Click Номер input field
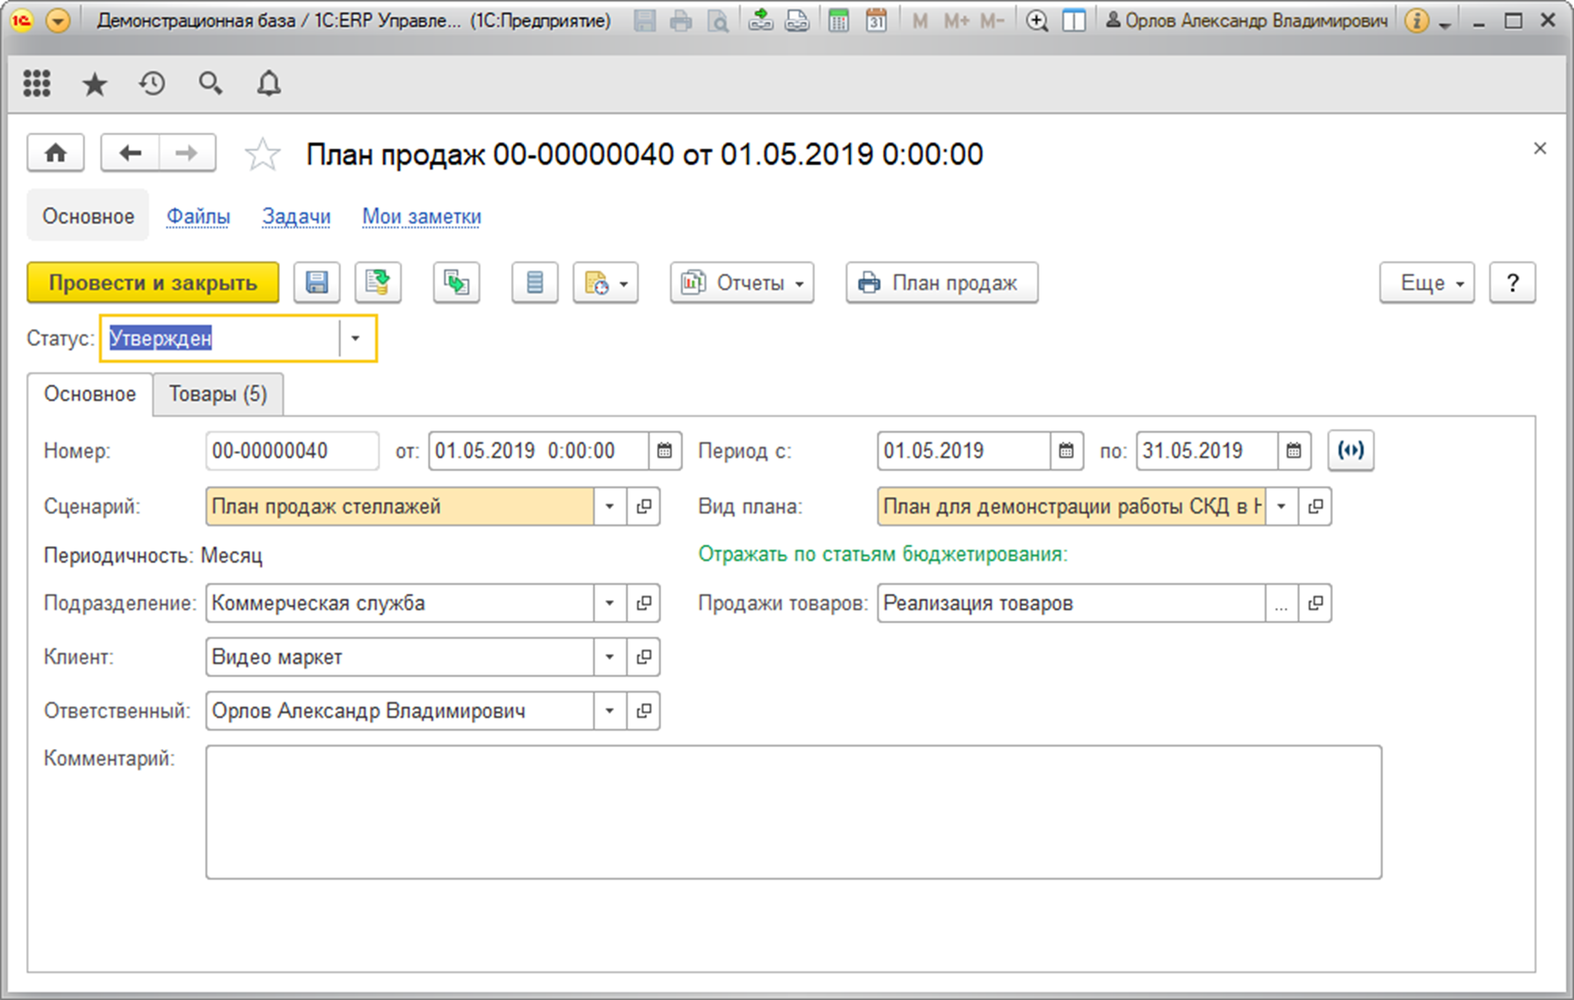Screen dimensions: 1574x1000 pos(292,451)
